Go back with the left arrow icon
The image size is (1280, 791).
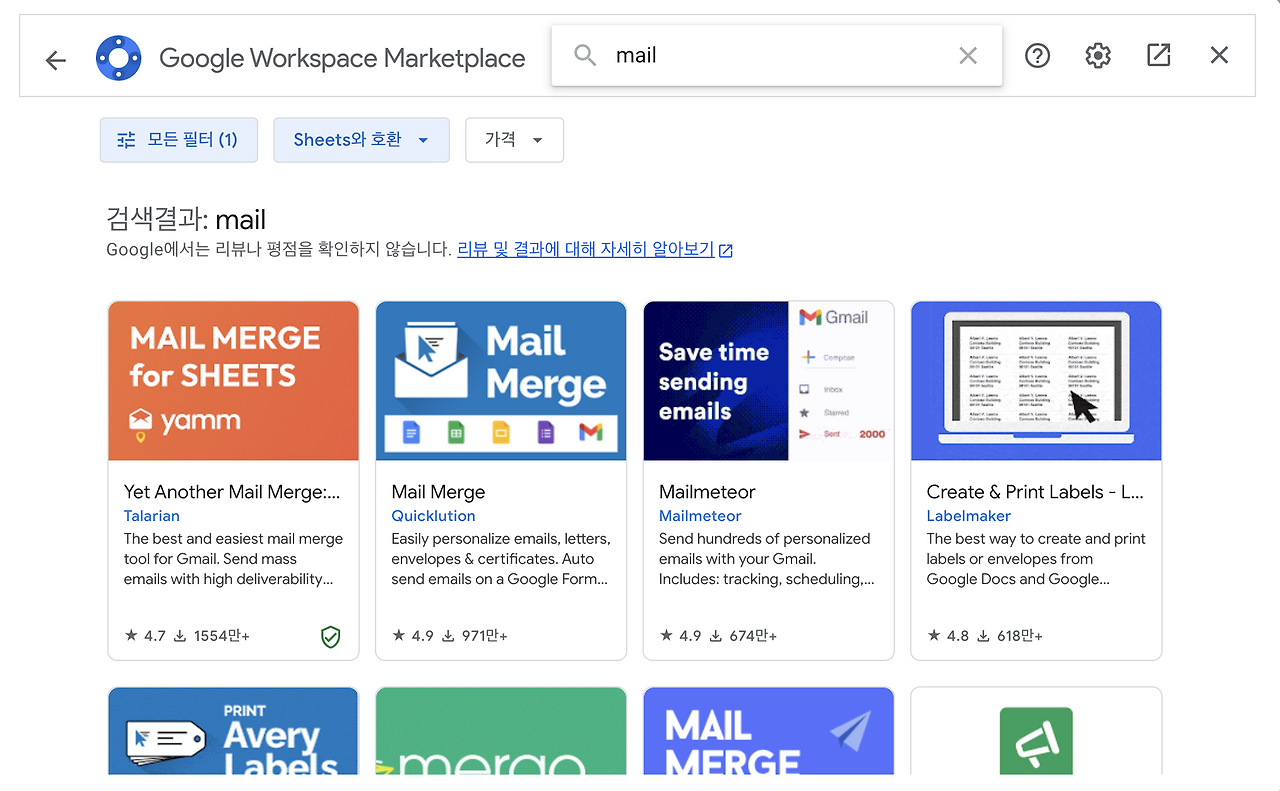[x=55, y=60]
